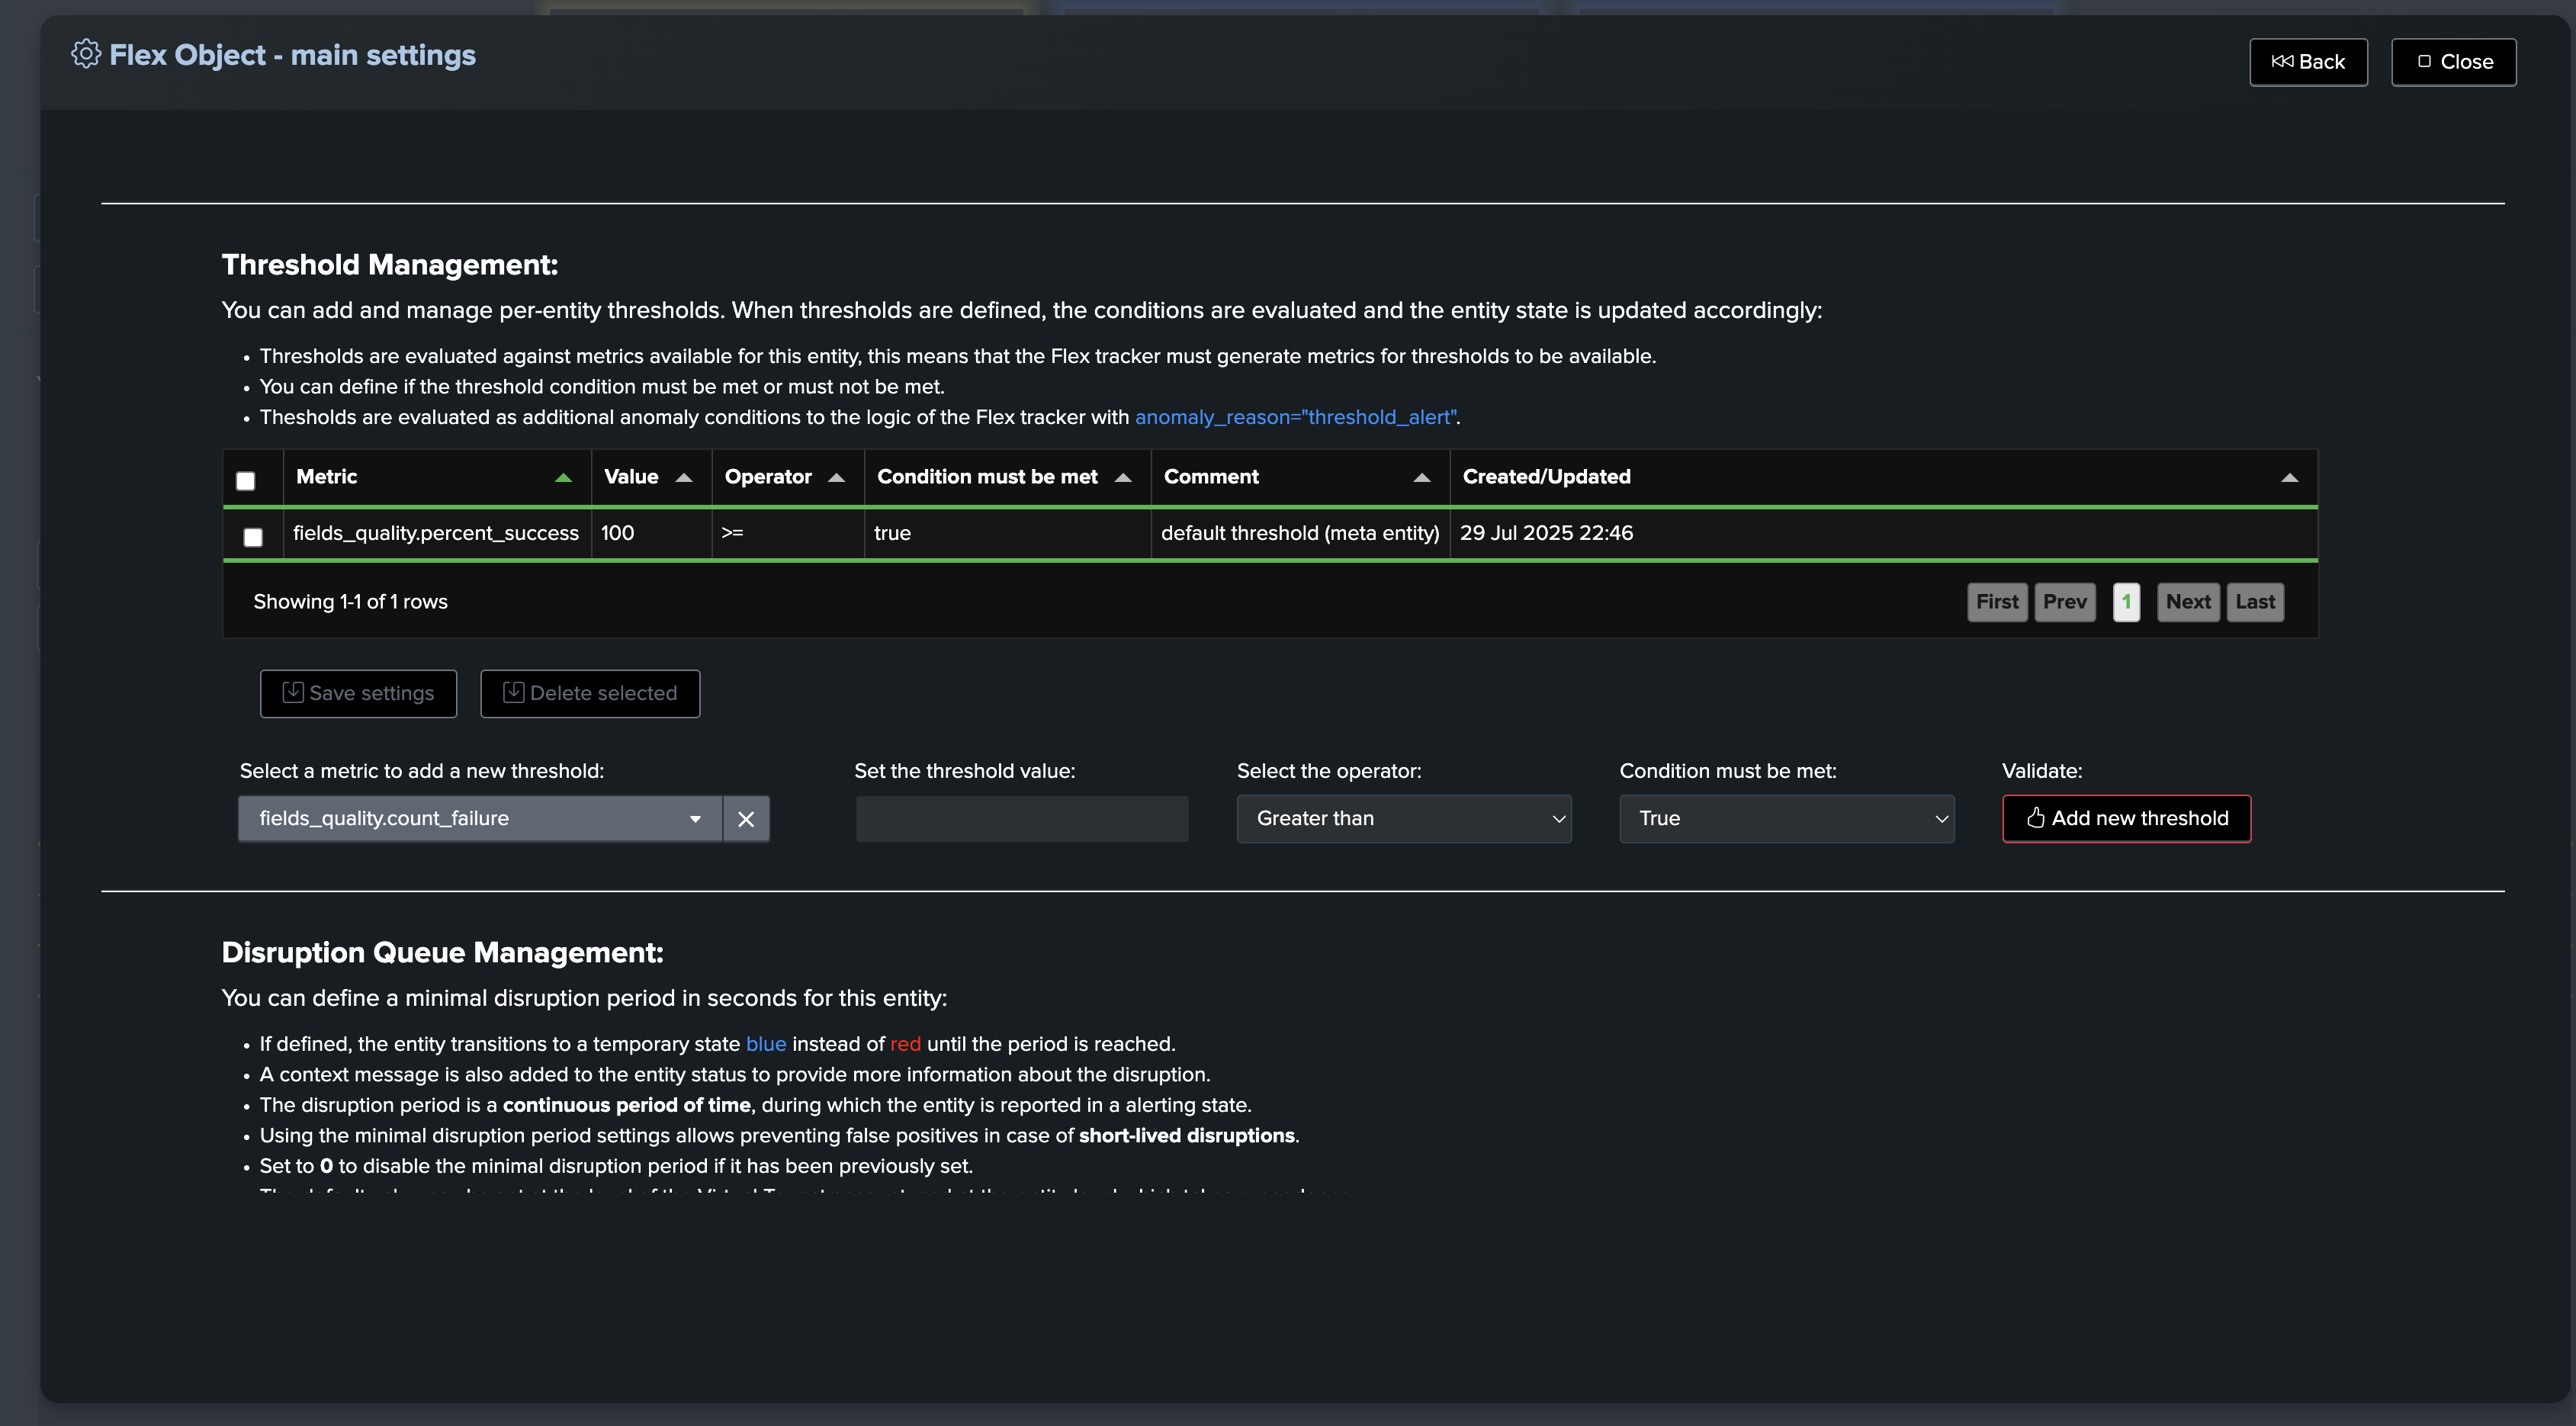
Task: Clear the selected metric with X icon
Action: tap(746, 819)
